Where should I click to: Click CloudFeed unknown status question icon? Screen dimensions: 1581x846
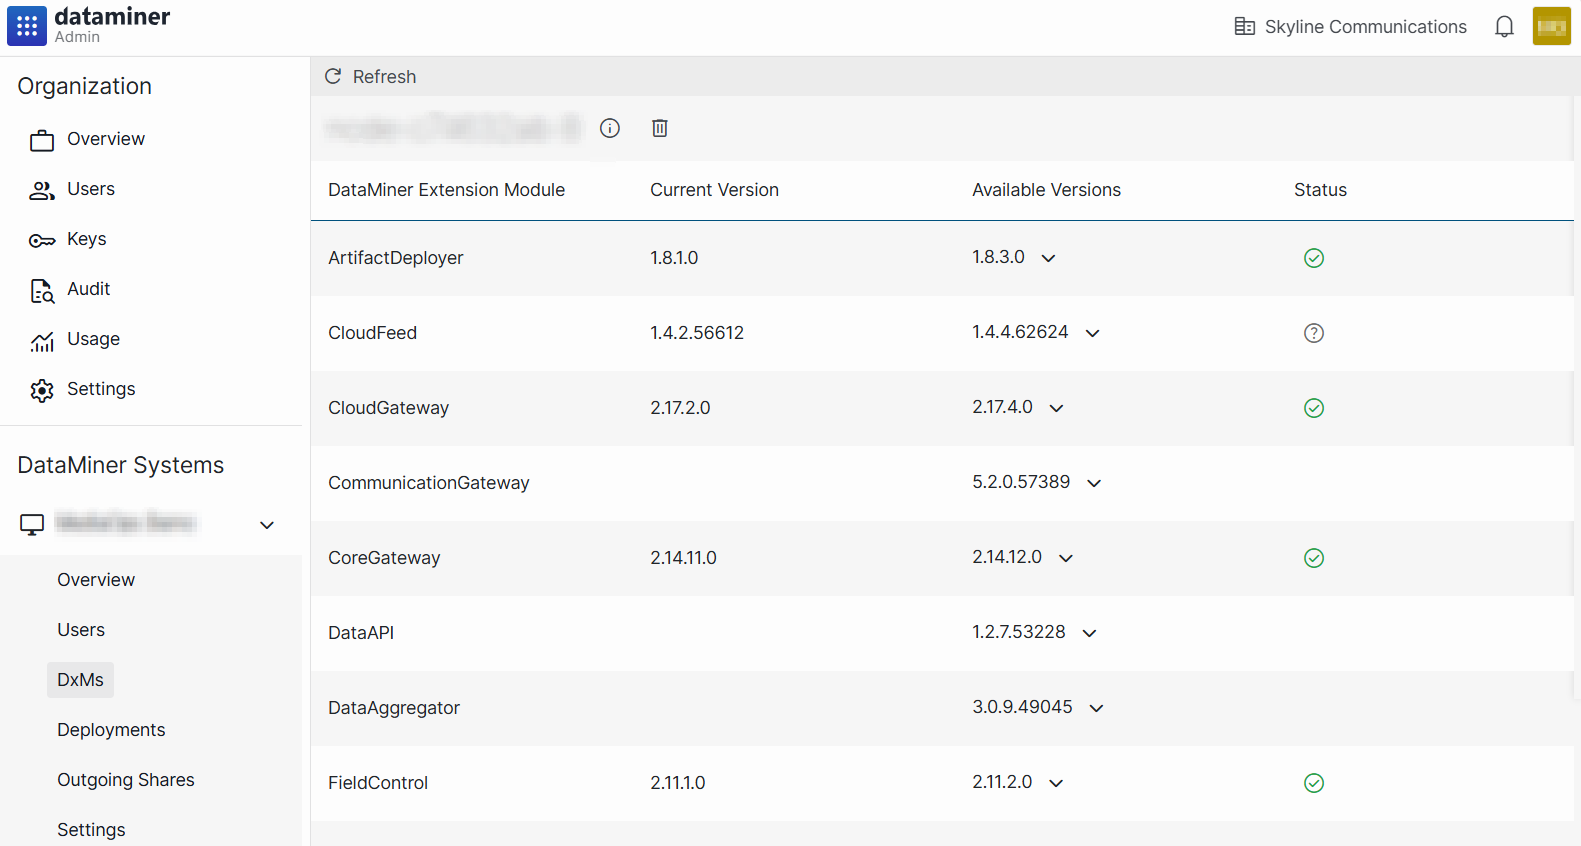(x=1314, y=333)
